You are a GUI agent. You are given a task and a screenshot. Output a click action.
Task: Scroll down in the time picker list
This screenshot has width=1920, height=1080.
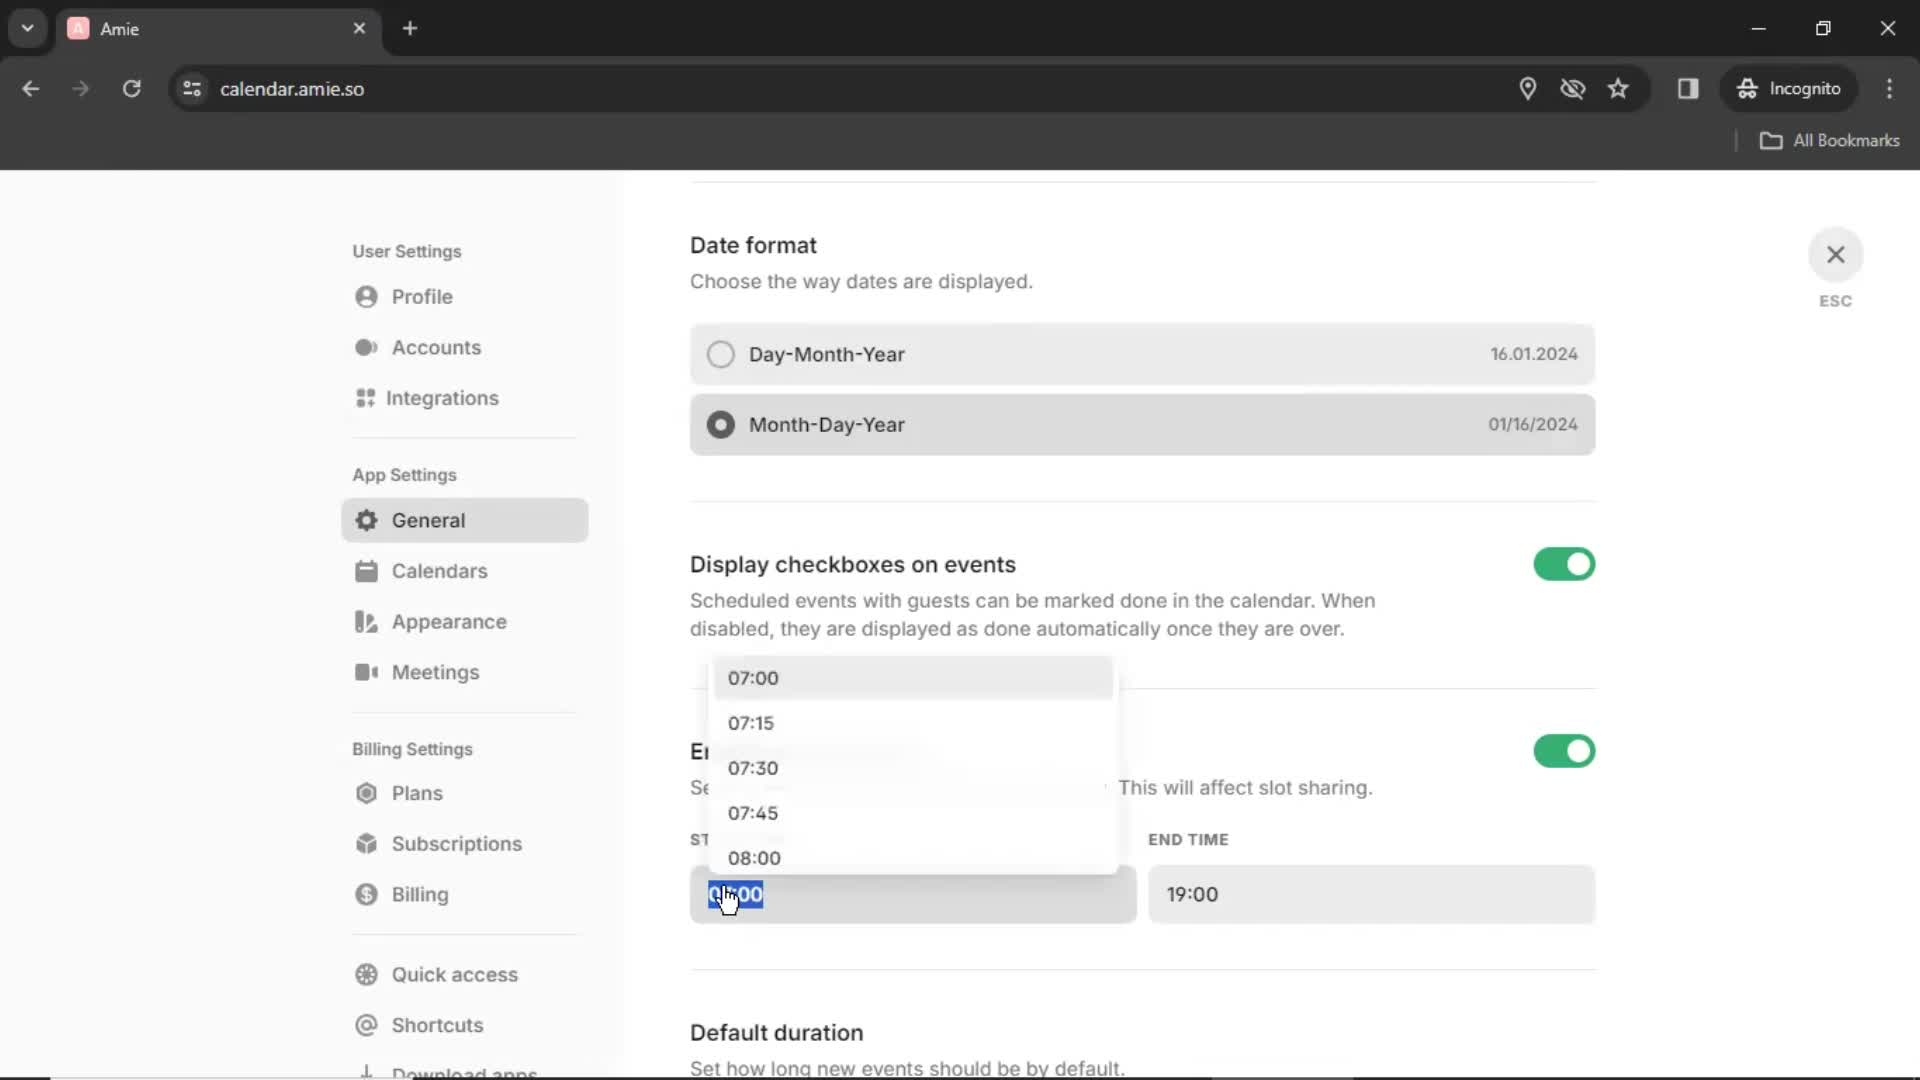pos(914,857)
